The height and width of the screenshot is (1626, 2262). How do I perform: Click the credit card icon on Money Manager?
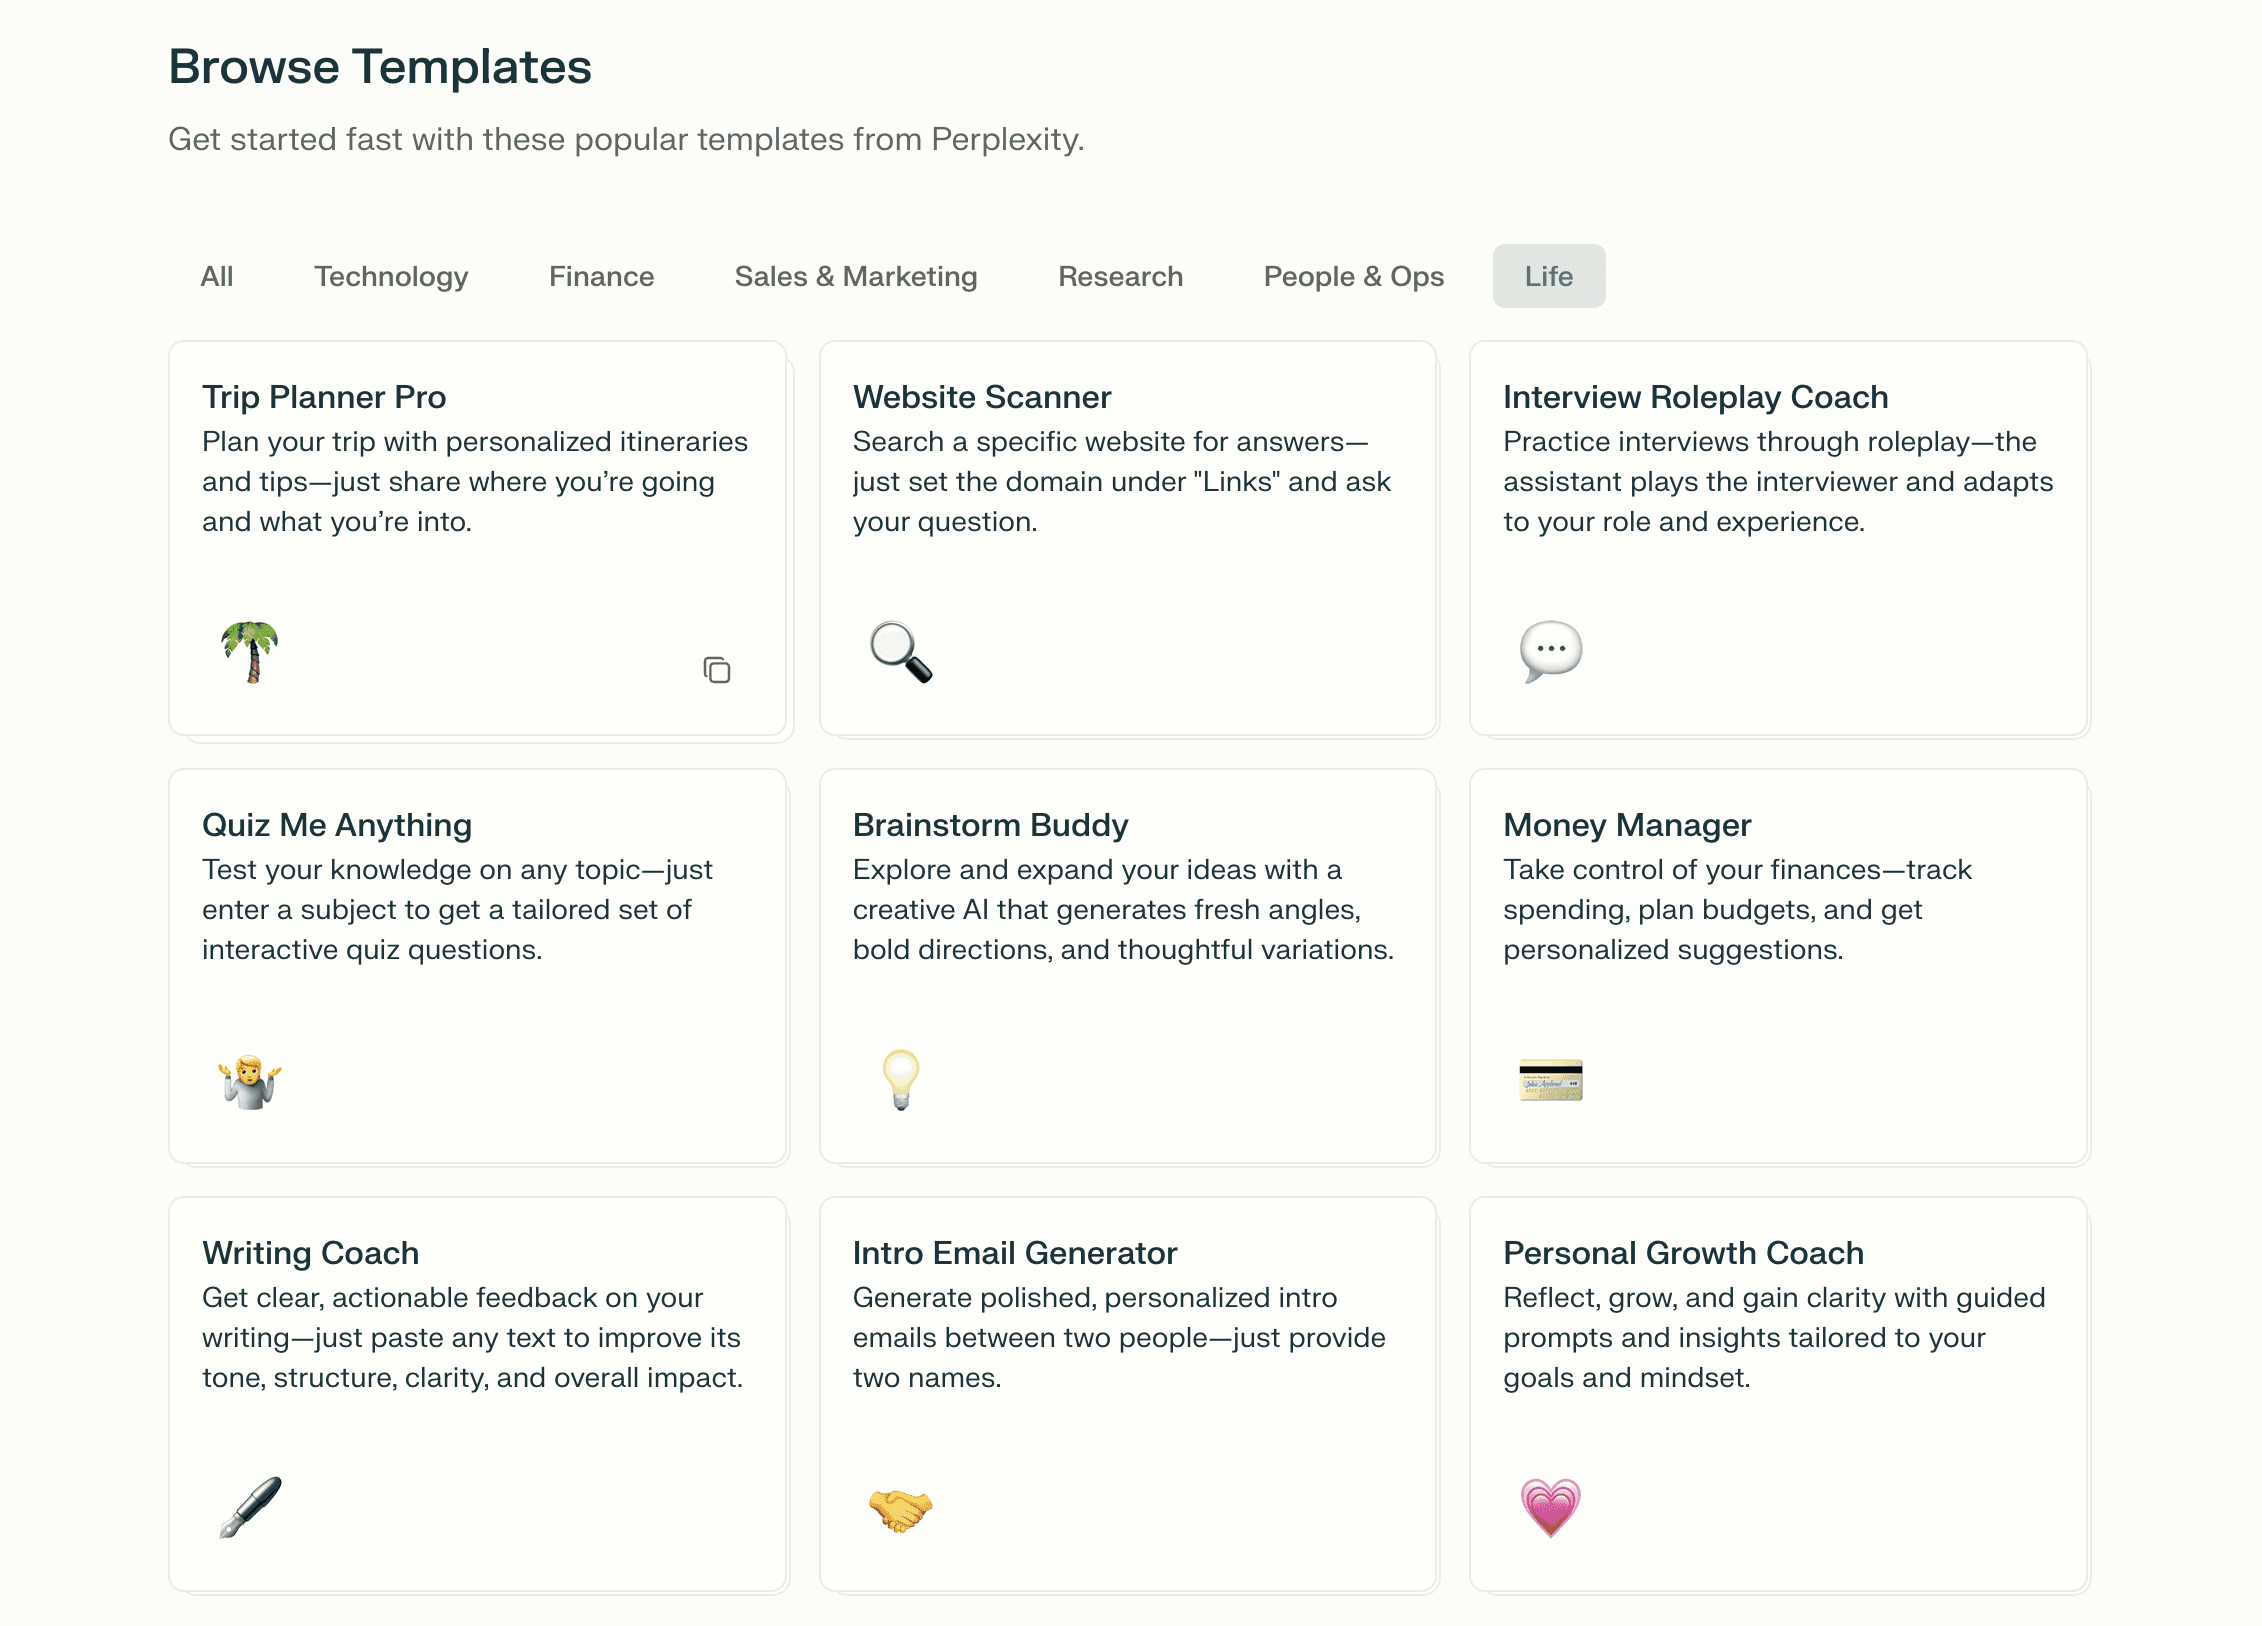pyautogui.click(x=1551, y=1080)
